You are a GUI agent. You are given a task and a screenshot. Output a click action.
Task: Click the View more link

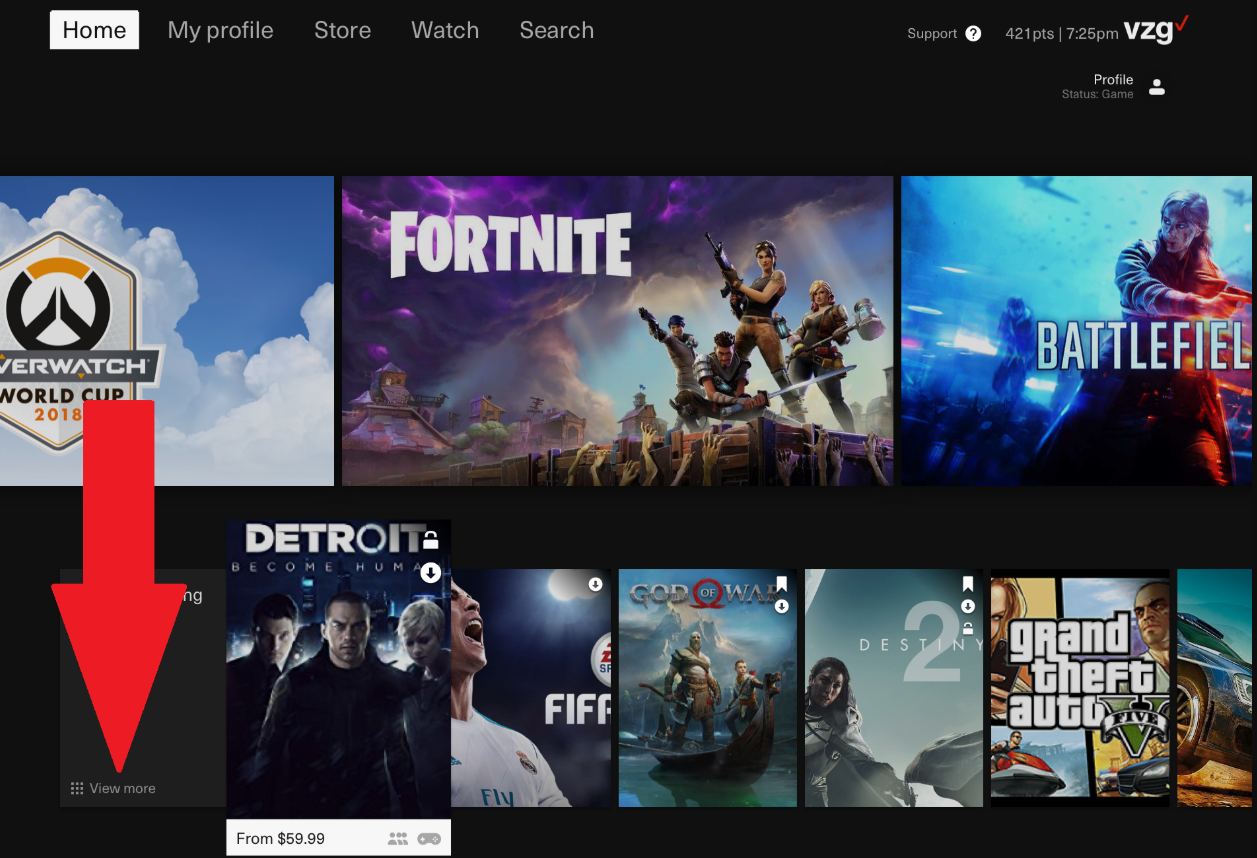click(122, 789)
